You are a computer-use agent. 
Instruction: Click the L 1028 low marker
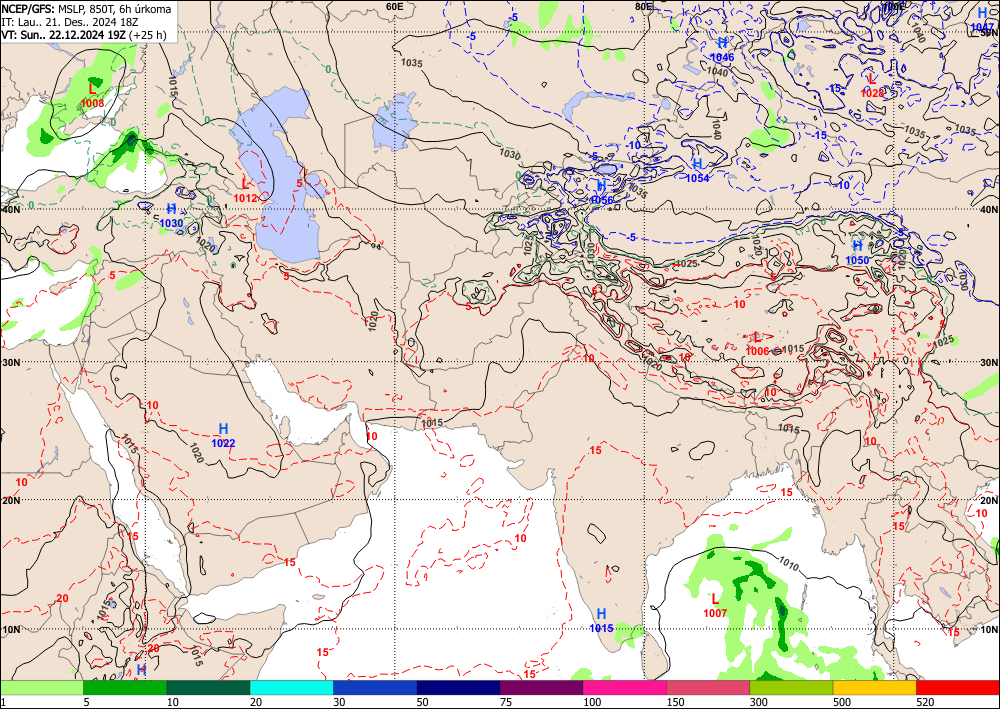872,85
